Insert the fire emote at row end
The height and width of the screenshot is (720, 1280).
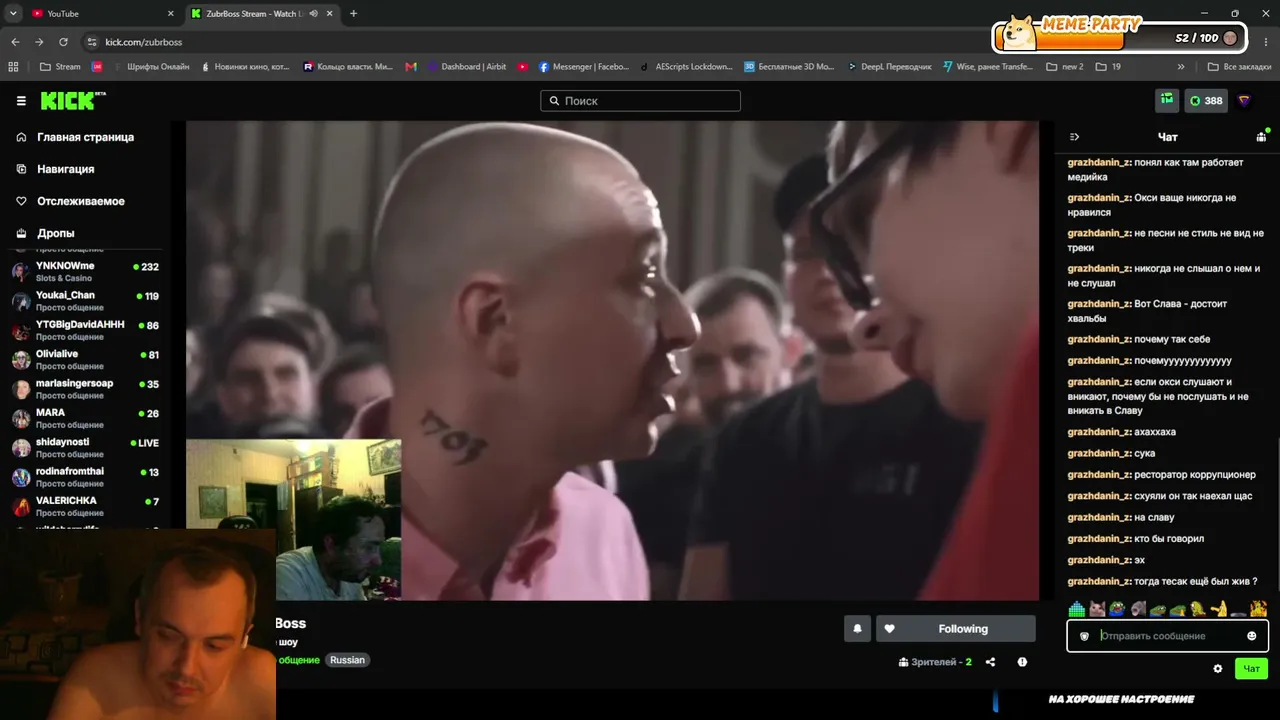pyautogui.click(x=1258, y=609)
